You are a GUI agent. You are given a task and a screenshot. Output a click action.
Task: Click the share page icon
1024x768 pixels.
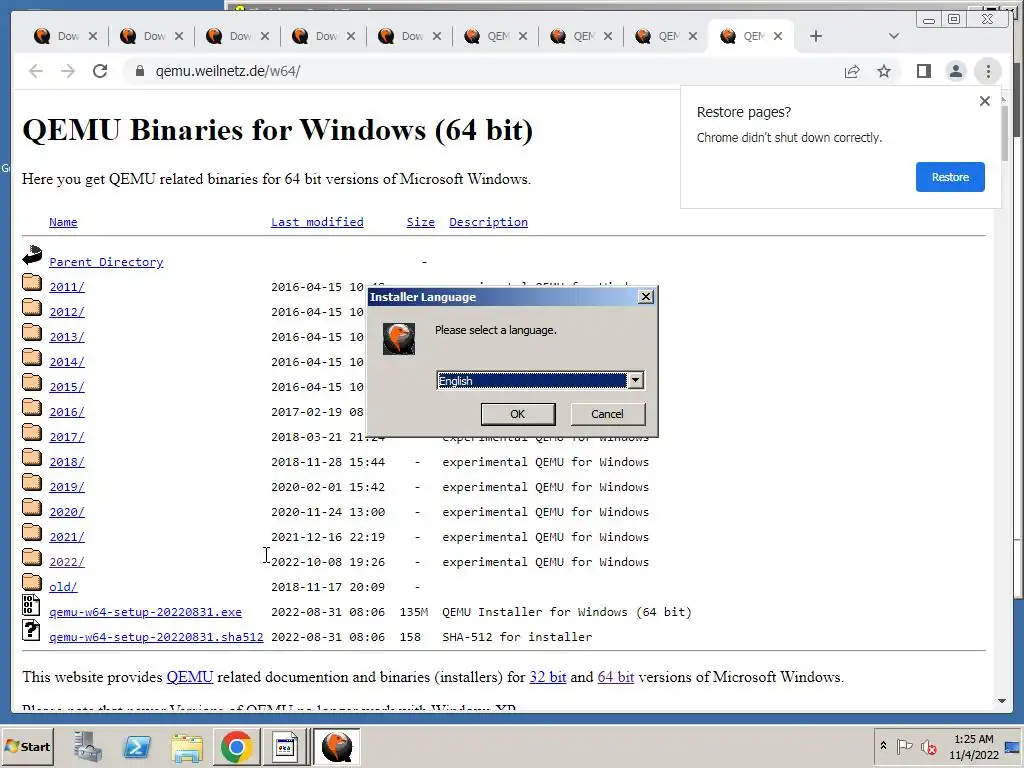[x=852, y=71]
